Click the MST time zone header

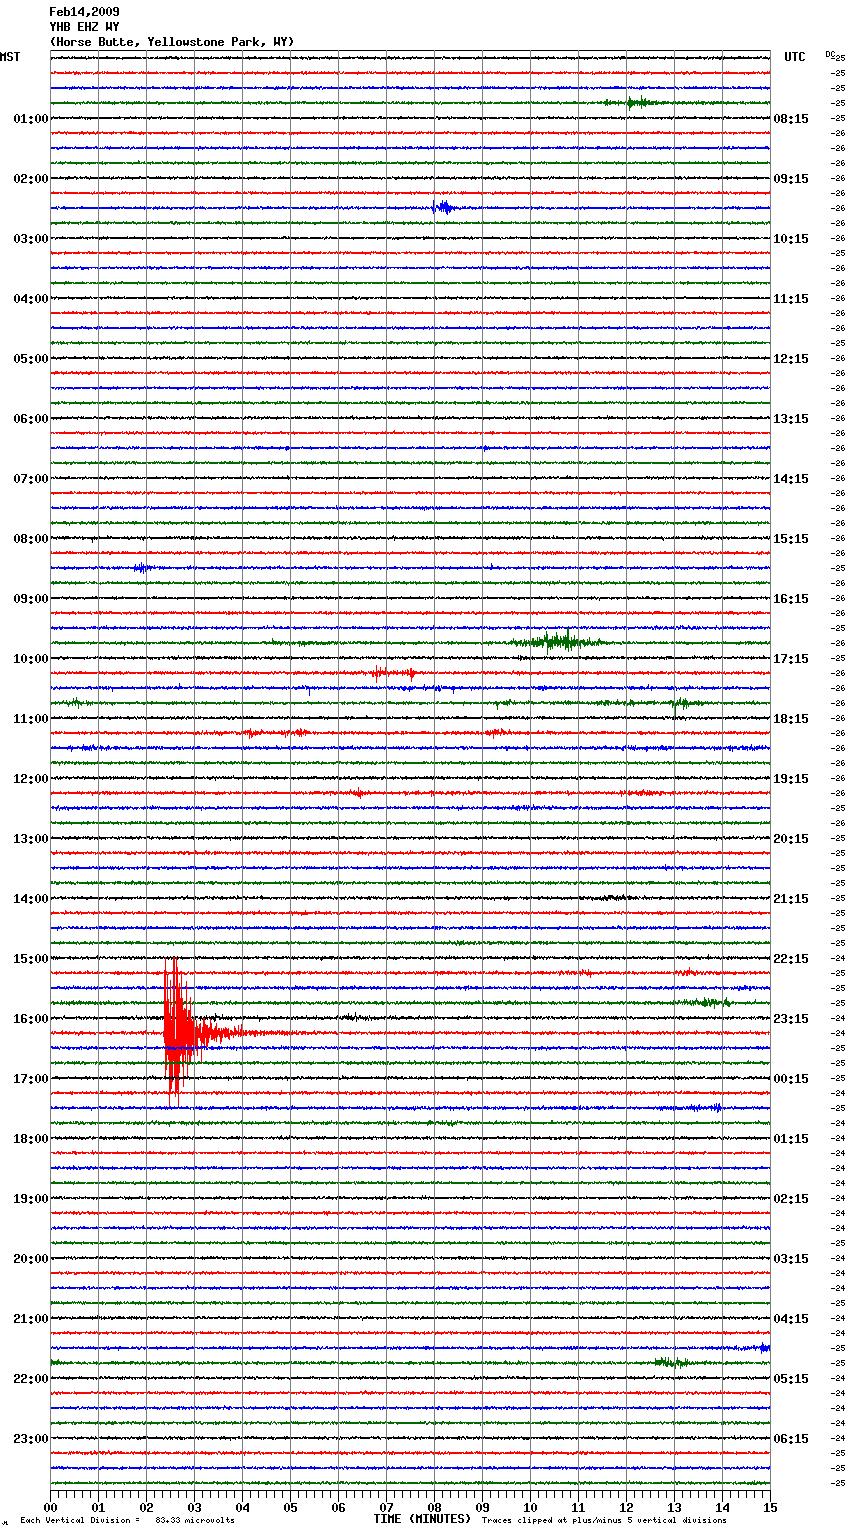(x=10, y=57)
